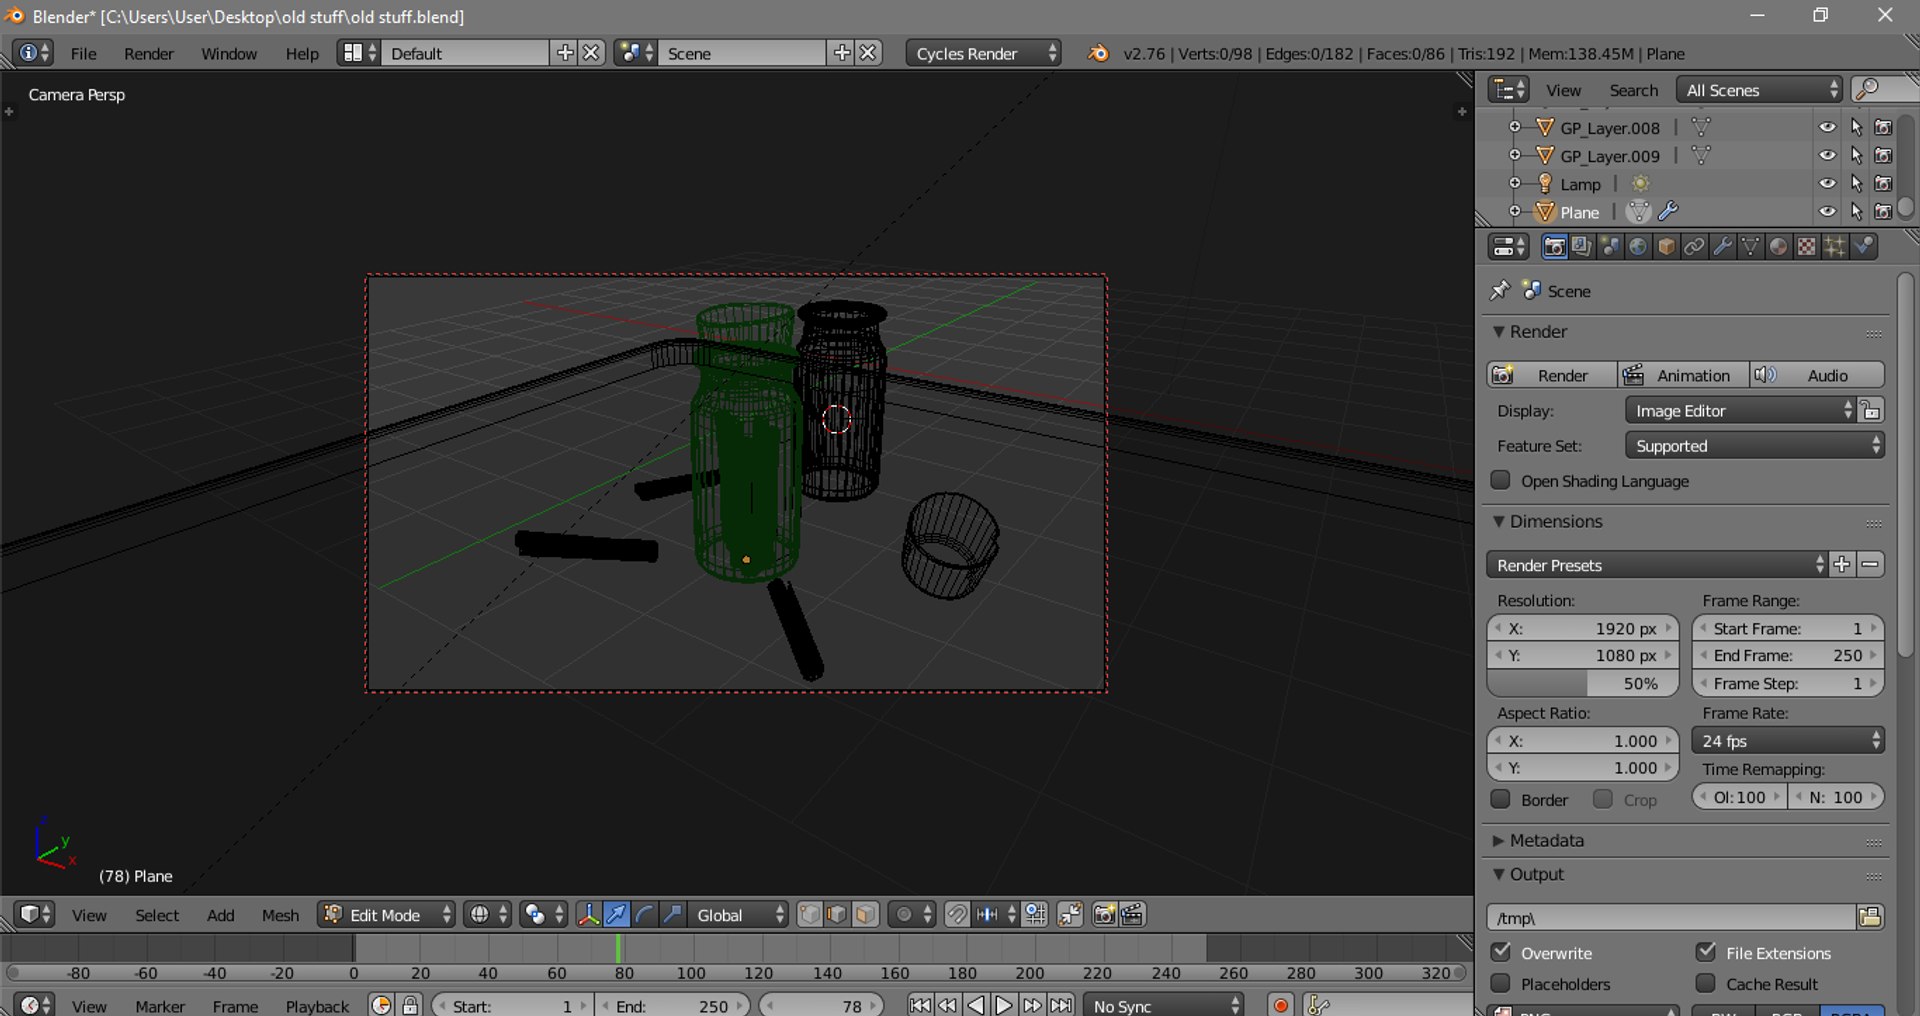Select the rotate manipulator arc icon
This screenshot has height=1016, width=1920.
644,914
